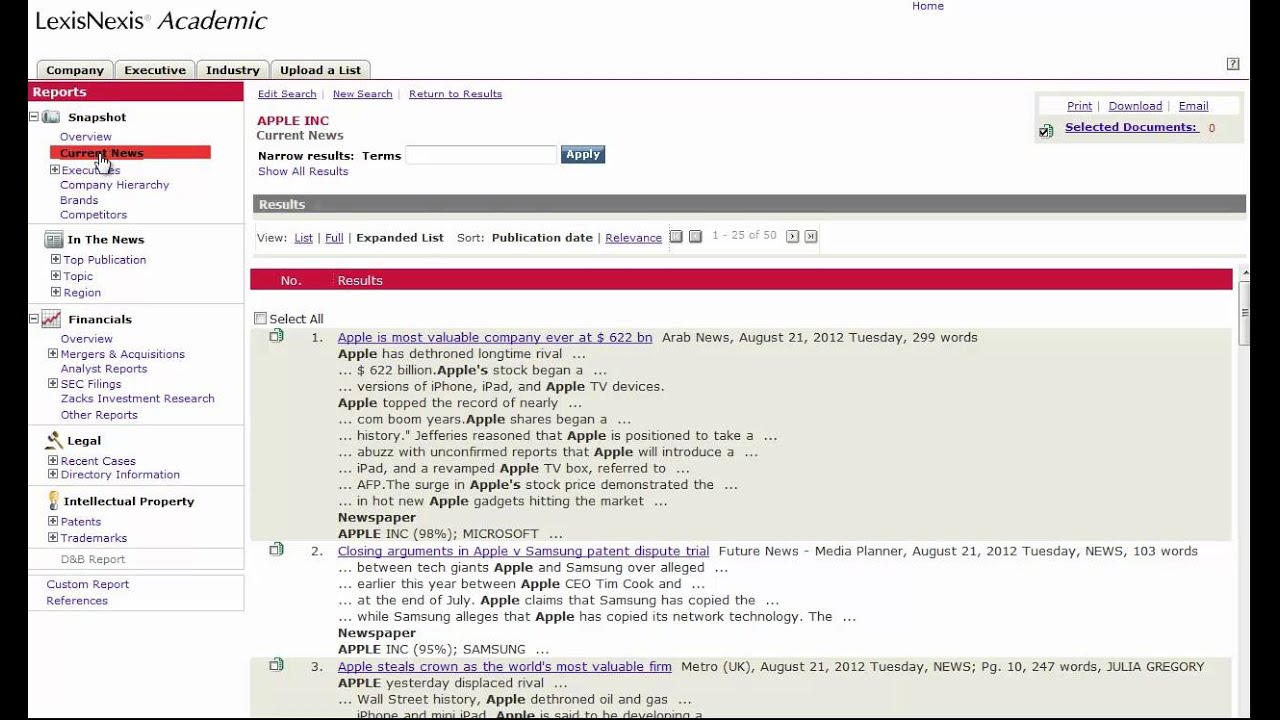Click Show All Results link

pos(303,172)
